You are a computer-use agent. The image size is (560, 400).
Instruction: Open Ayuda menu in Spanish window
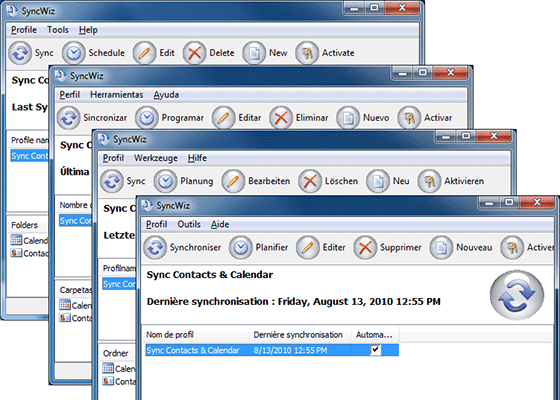[x=166, y=95]
